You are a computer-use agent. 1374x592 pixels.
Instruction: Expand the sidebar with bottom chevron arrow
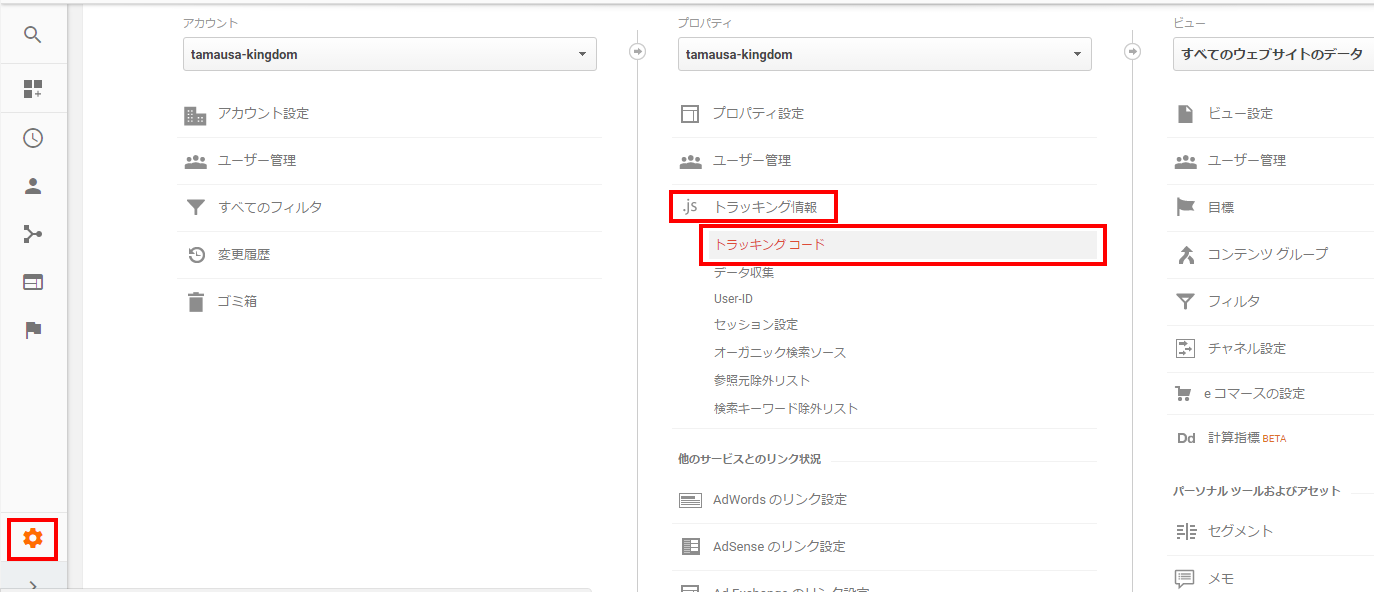coord(33,585)
